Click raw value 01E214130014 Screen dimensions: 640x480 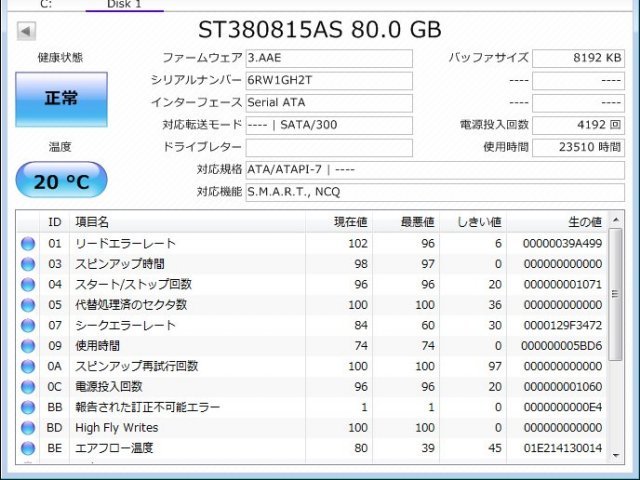562,448
